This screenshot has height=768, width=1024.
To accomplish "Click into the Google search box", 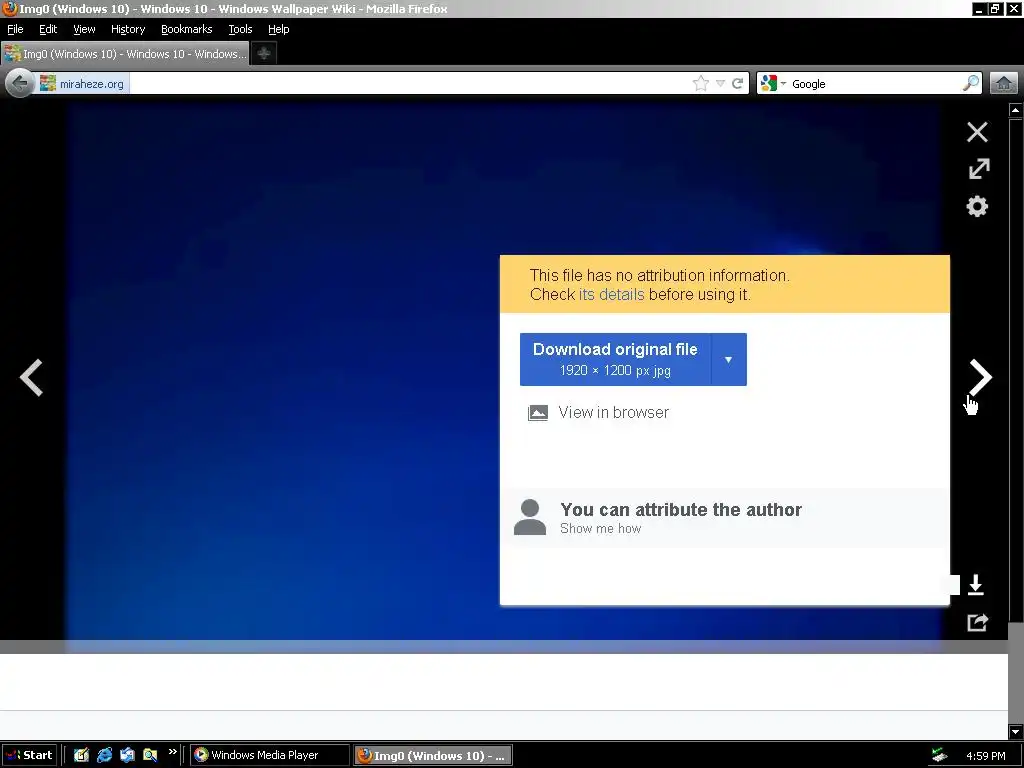I will click(875, 84).
